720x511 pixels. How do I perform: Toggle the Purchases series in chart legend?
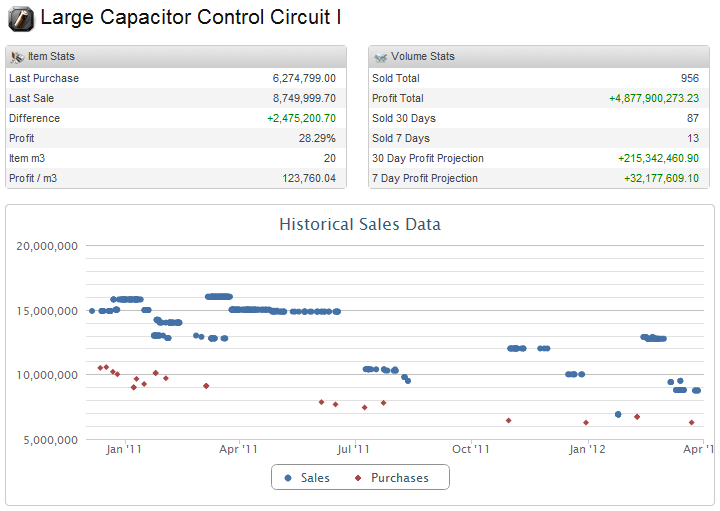tap(391, 478)
